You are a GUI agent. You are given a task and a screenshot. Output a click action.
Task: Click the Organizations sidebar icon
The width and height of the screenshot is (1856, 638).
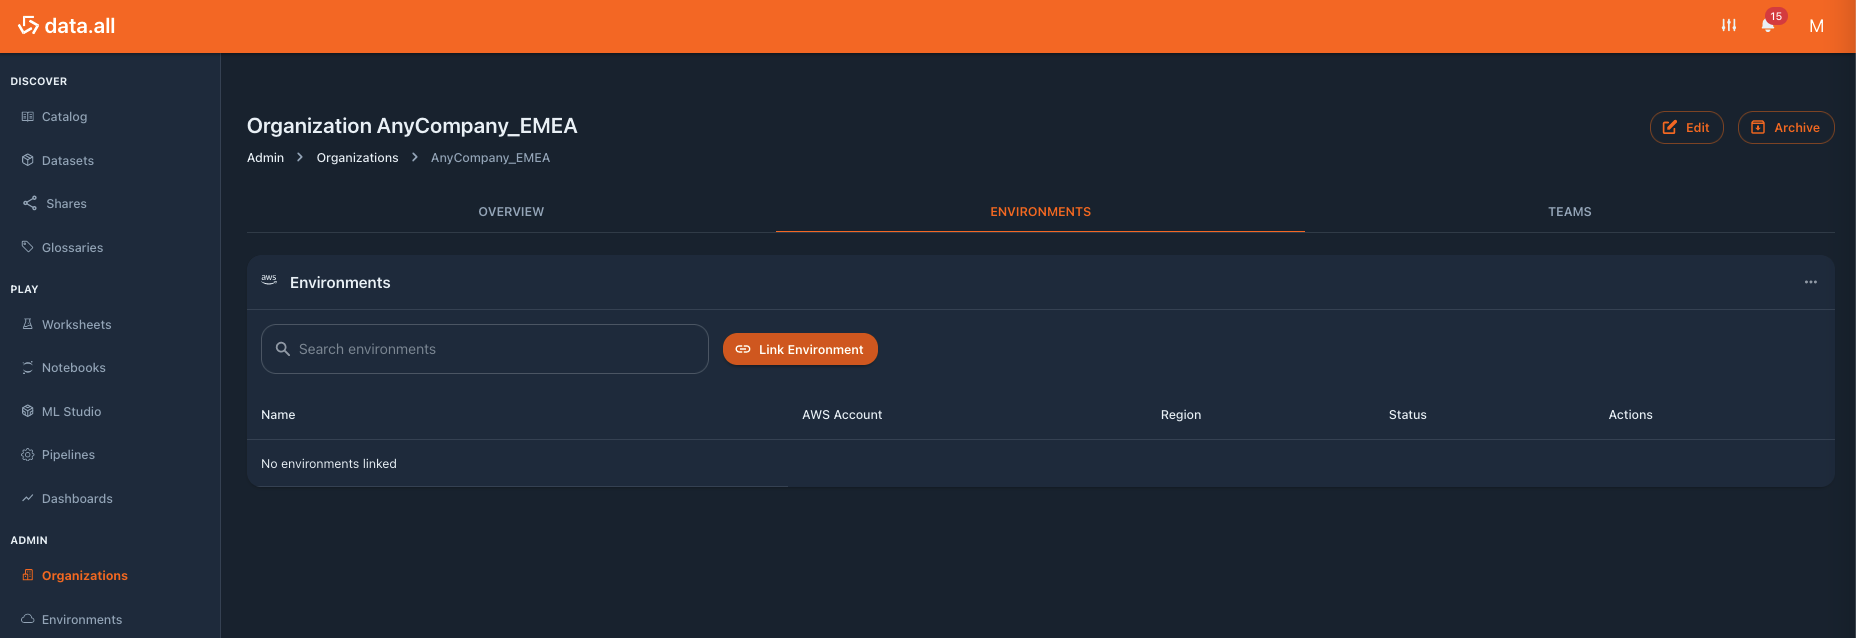tap(28, 575)
